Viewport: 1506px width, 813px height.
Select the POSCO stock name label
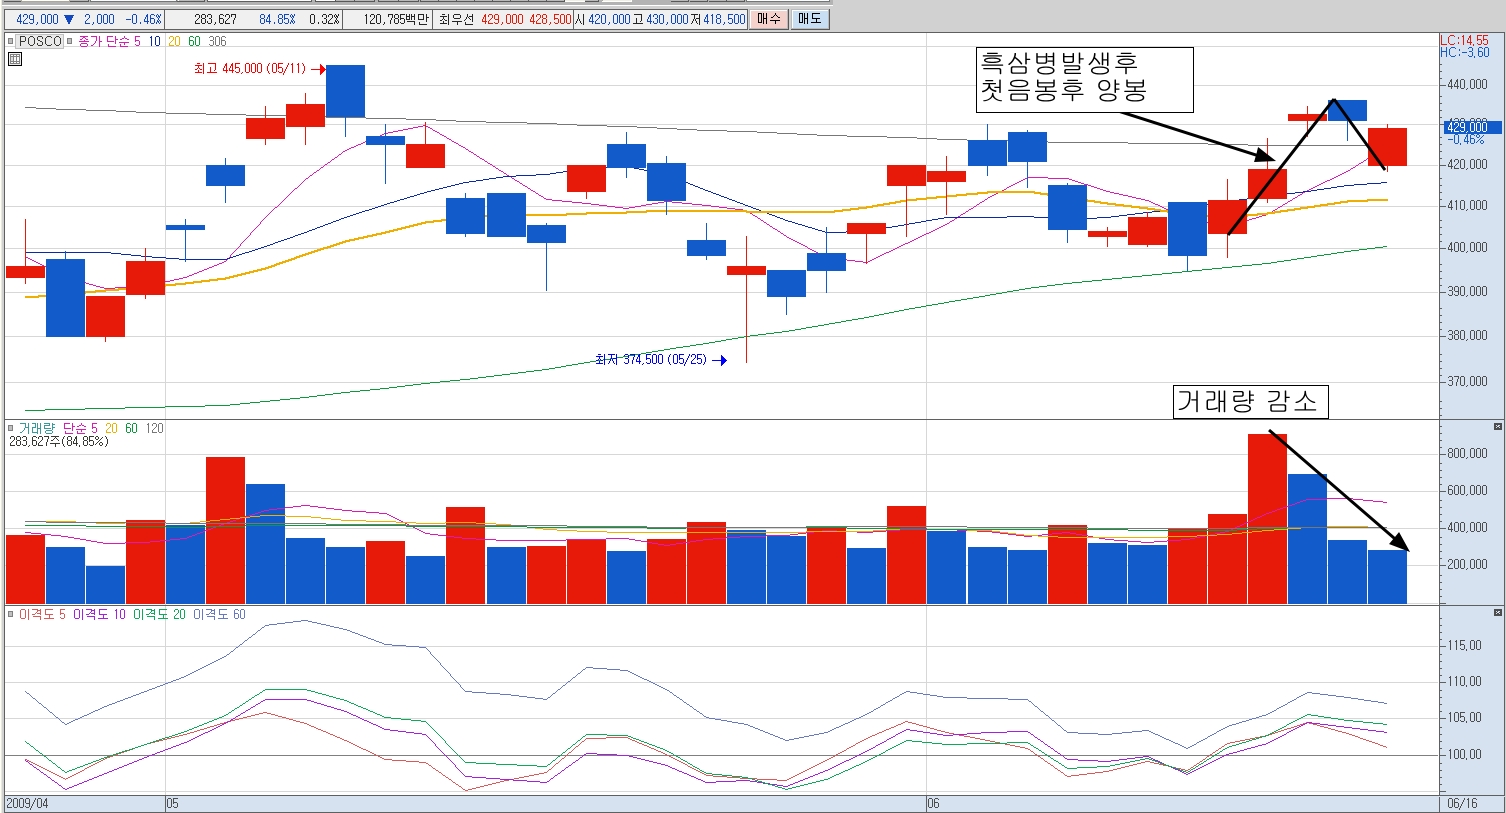point(41,41)
